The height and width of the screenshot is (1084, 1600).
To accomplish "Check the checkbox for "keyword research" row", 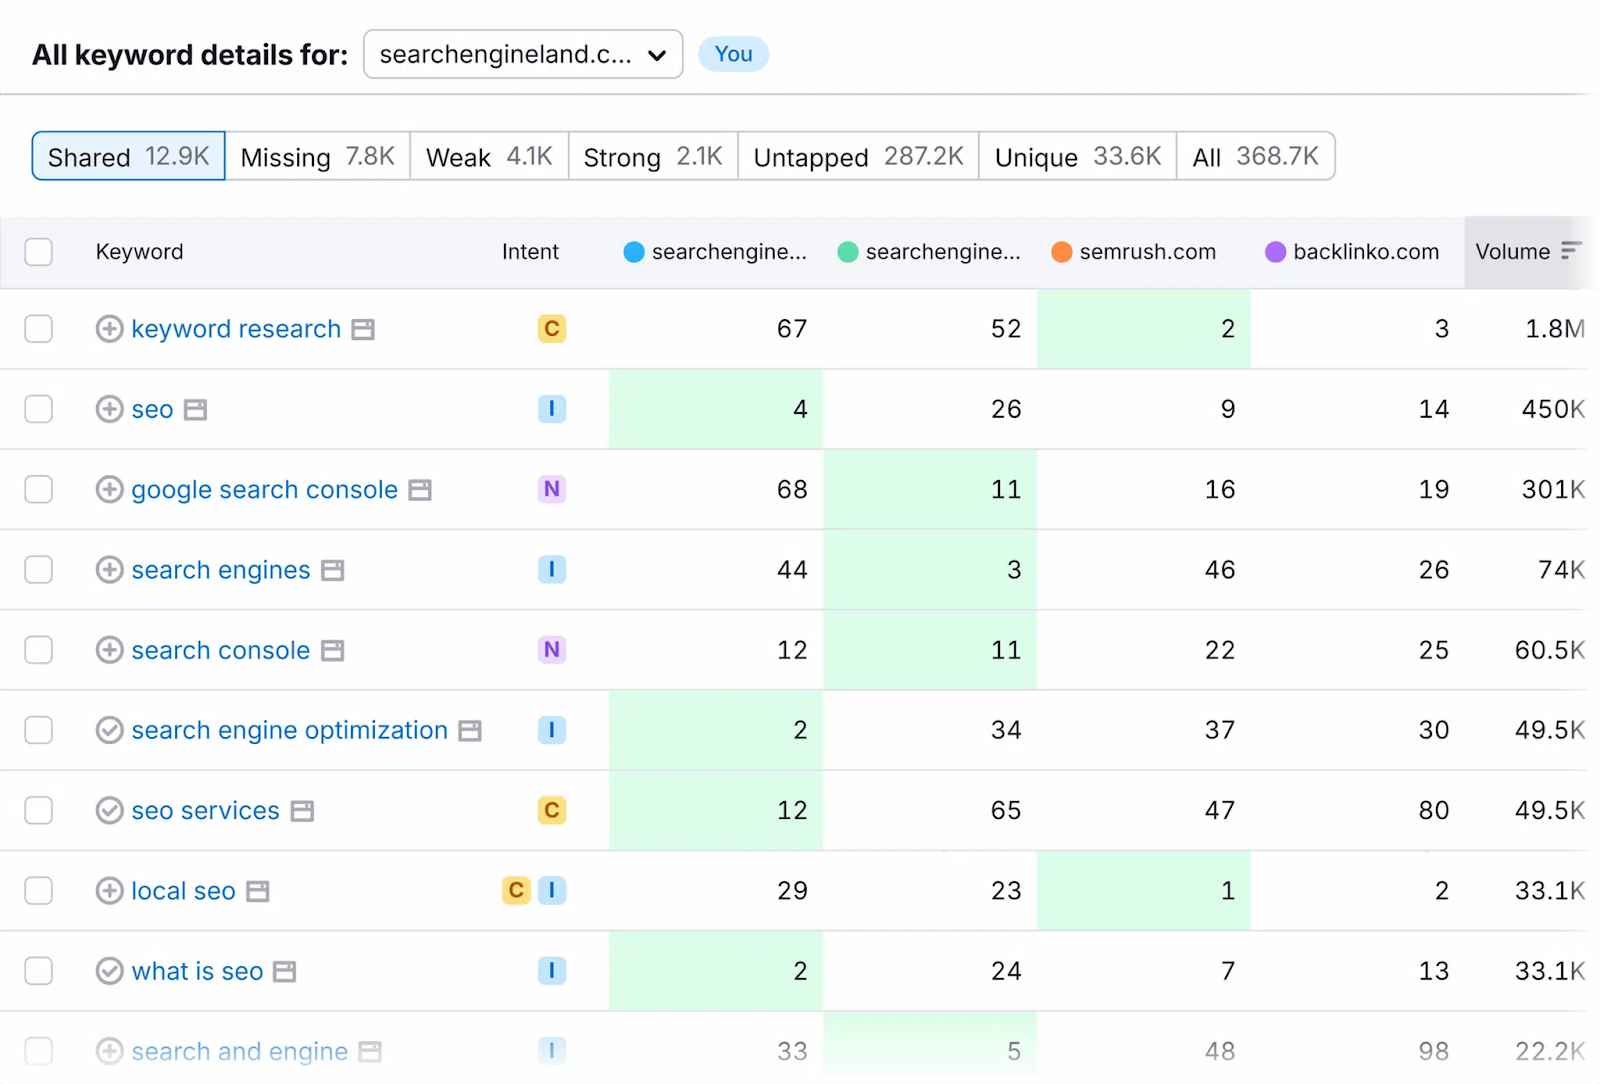I will [x=38, y=329].
